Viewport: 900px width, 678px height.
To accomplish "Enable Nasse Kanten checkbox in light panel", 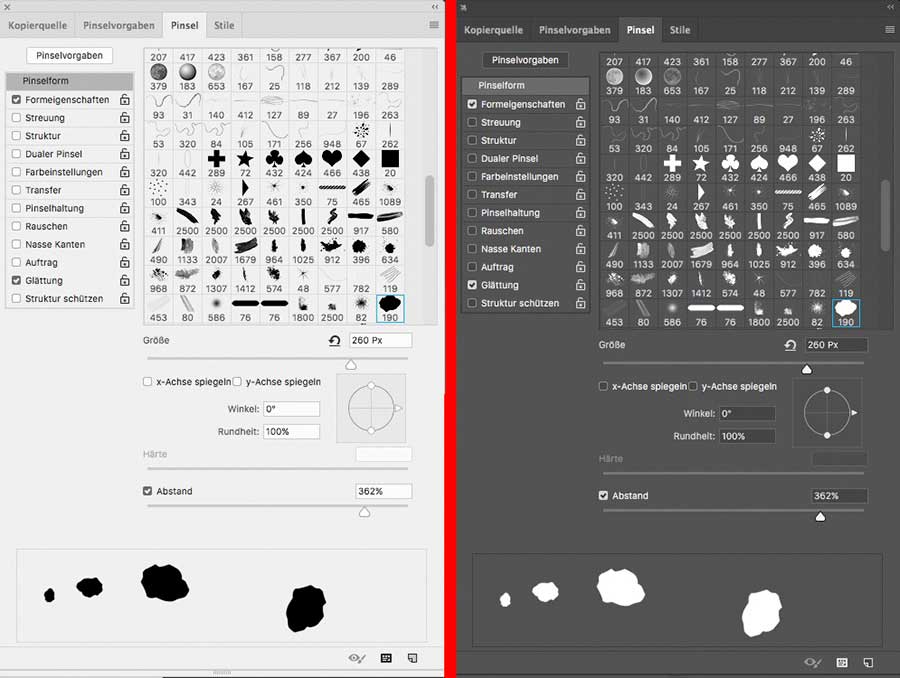I will (x=16, y=244).
